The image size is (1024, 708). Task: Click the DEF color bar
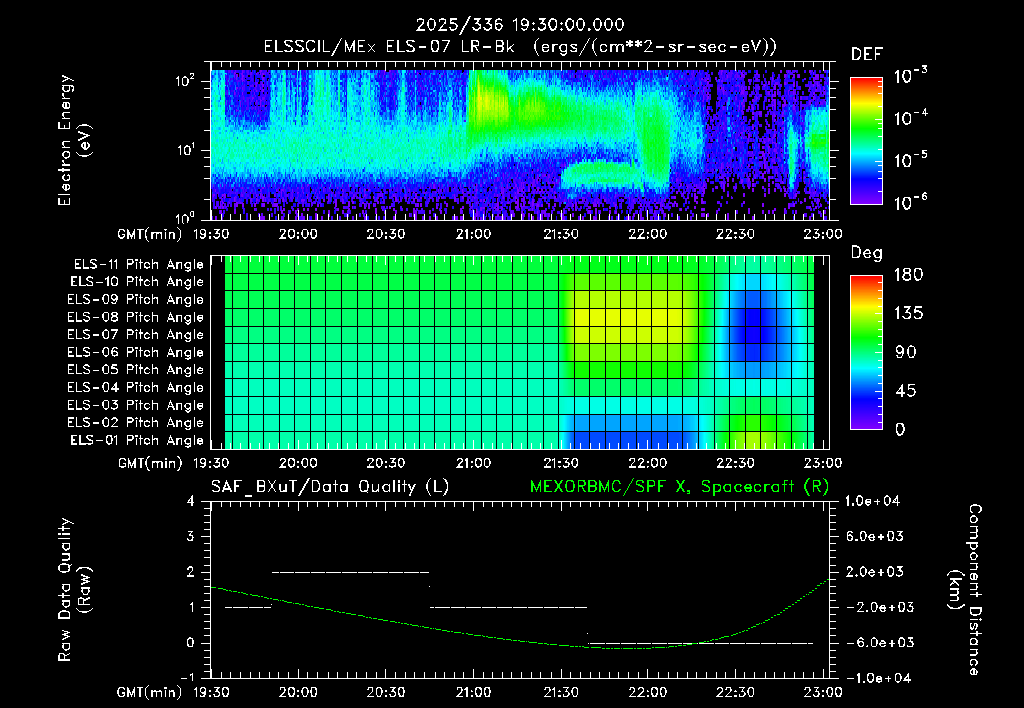866,140
